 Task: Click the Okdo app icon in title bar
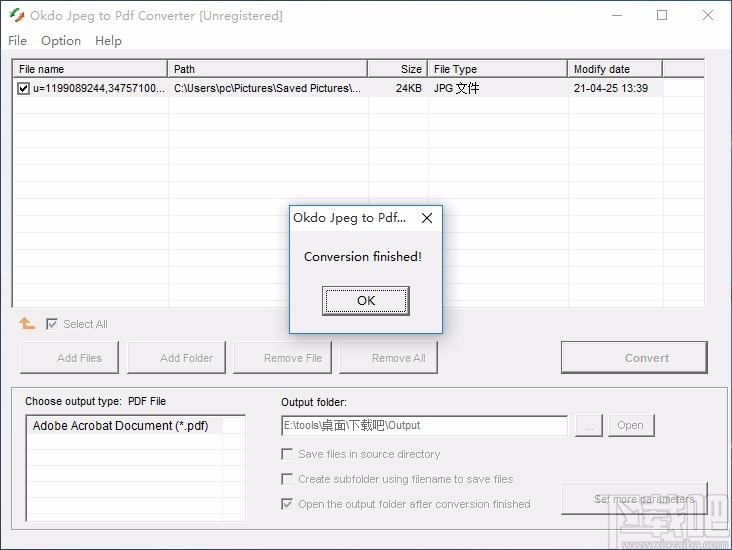coord(16,15)
